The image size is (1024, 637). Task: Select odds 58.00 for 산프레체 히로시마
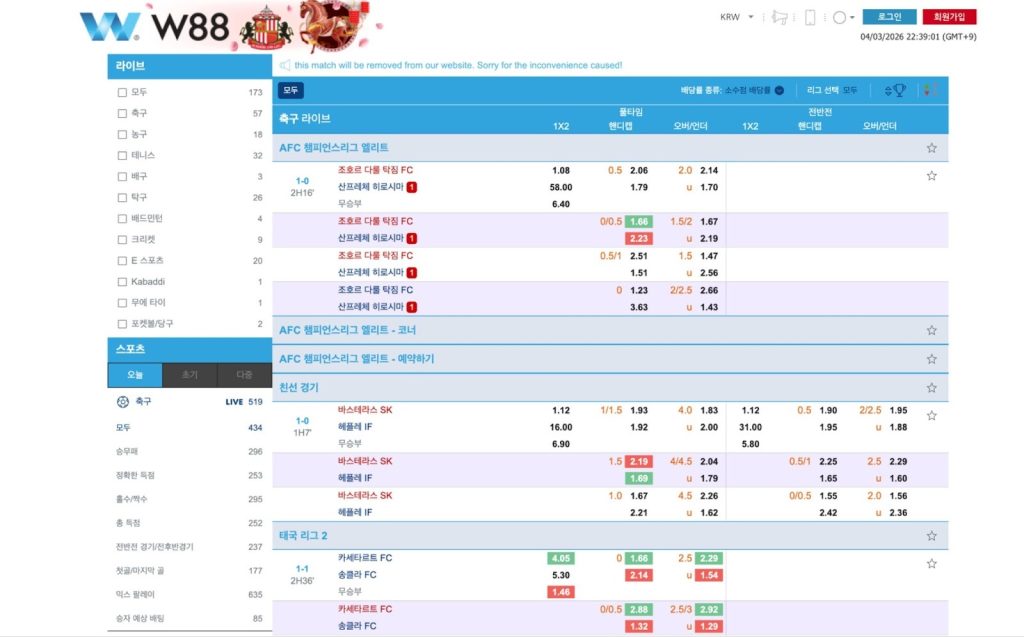(x=560, y=188)
